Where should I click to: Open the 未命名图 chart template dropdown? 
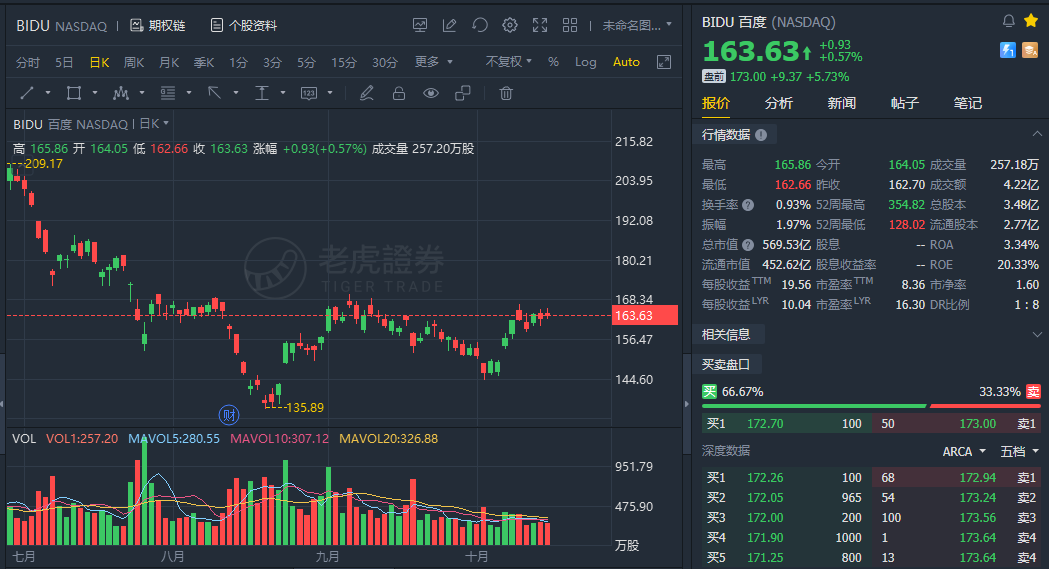(x=637, y=25)
